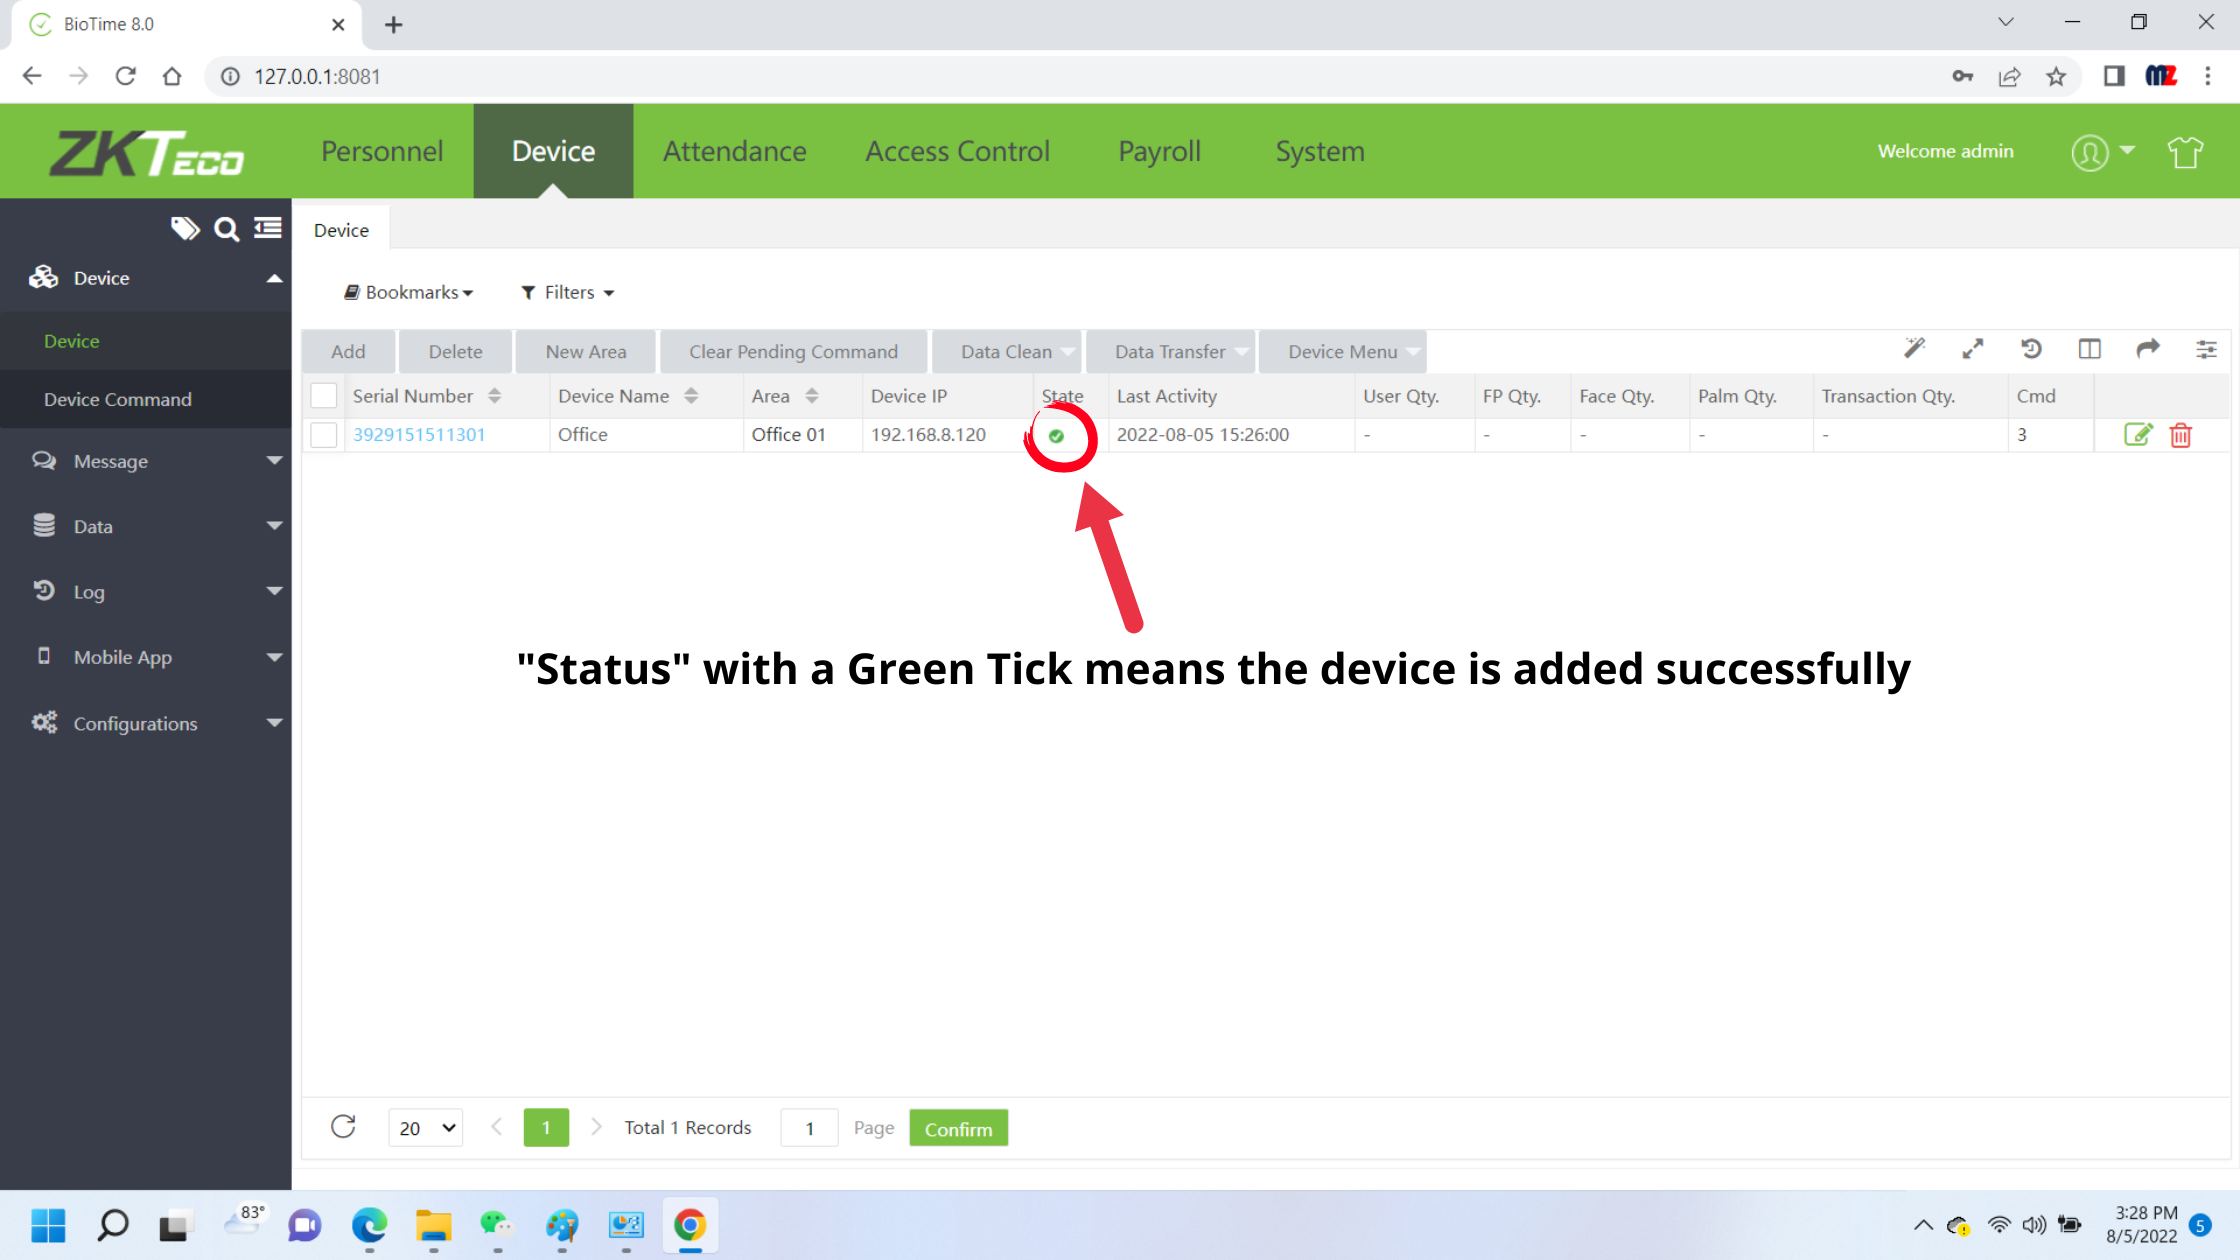2240x1260 pixels.
Task: Open the column layout icon
Action: (2089, 349)
